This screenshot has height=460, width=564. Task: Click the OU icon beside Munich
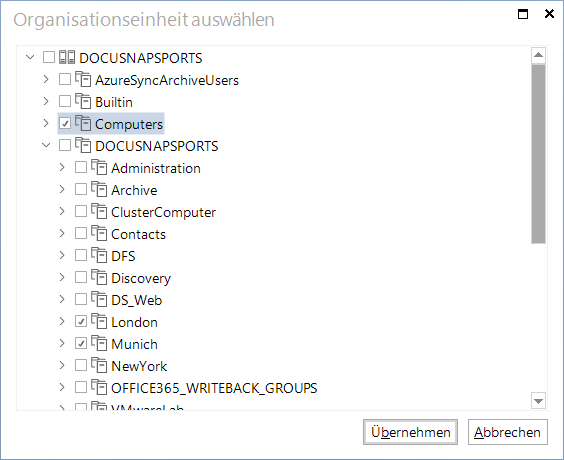click(x=99, y=343)
